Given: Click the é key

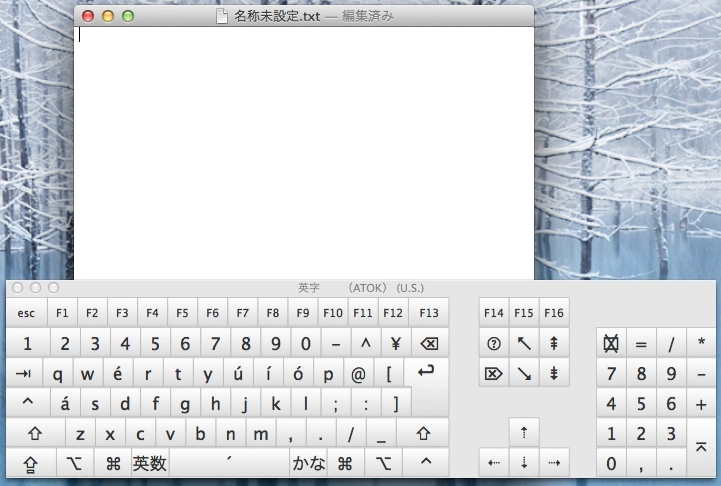Looking at the screenshot, I should pos(118,374).
